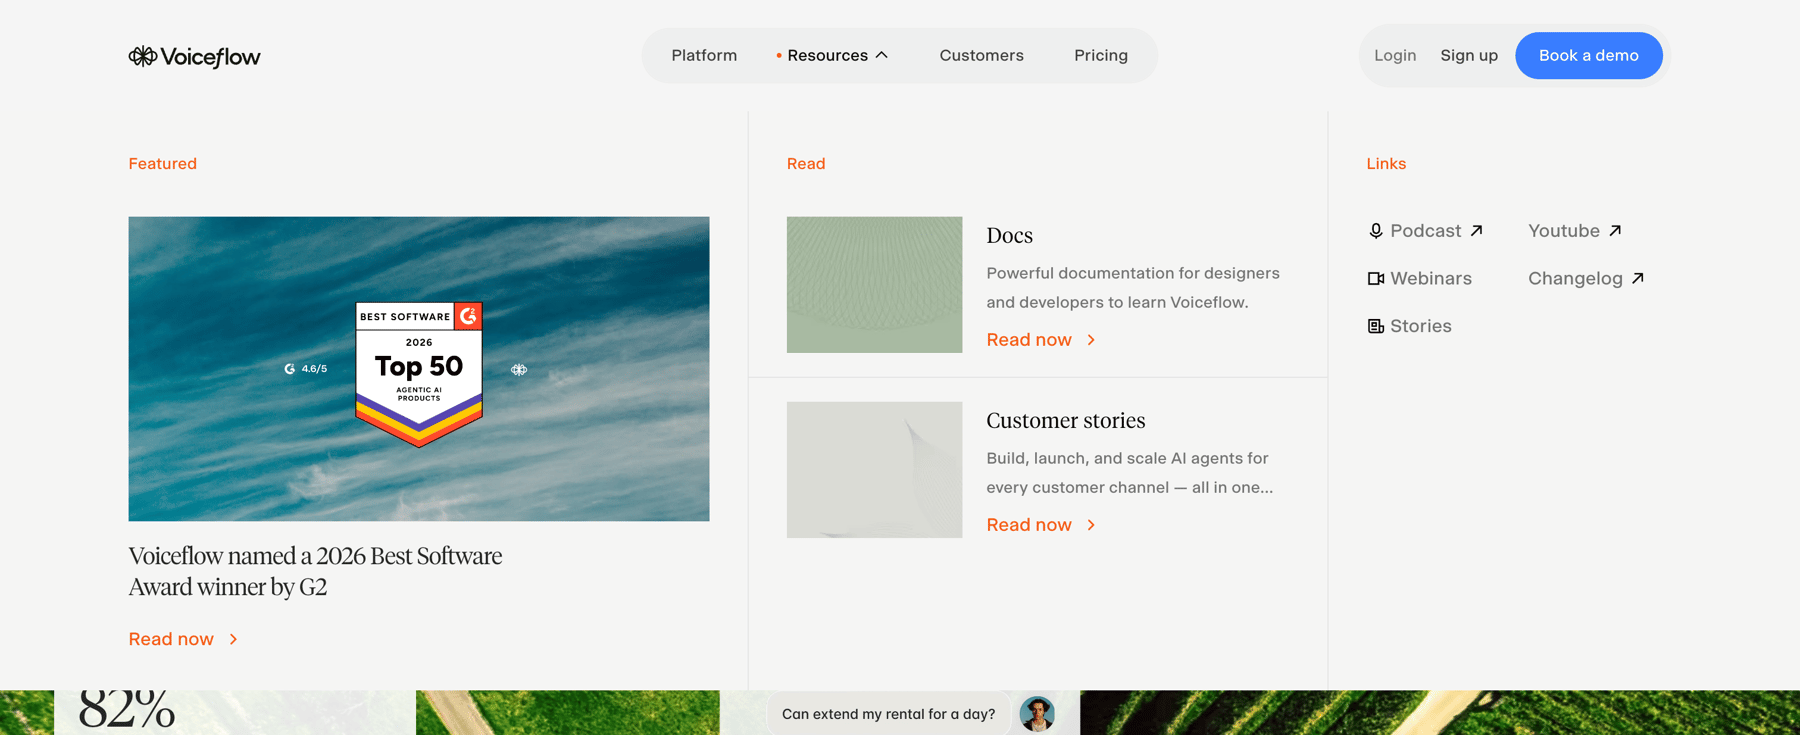Click the Sign up link
1800x735 pixels.
(x=1469, y=55)
